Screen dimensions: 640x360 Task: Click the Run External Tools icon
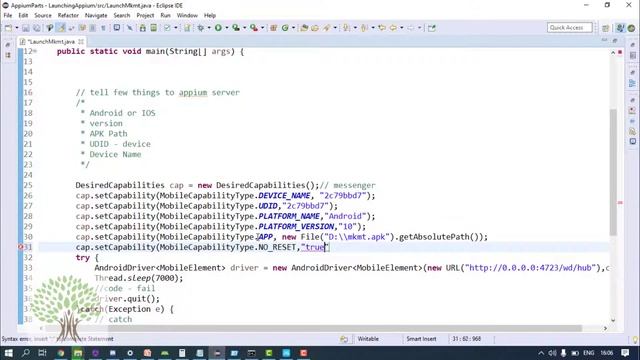click(254, 28)
